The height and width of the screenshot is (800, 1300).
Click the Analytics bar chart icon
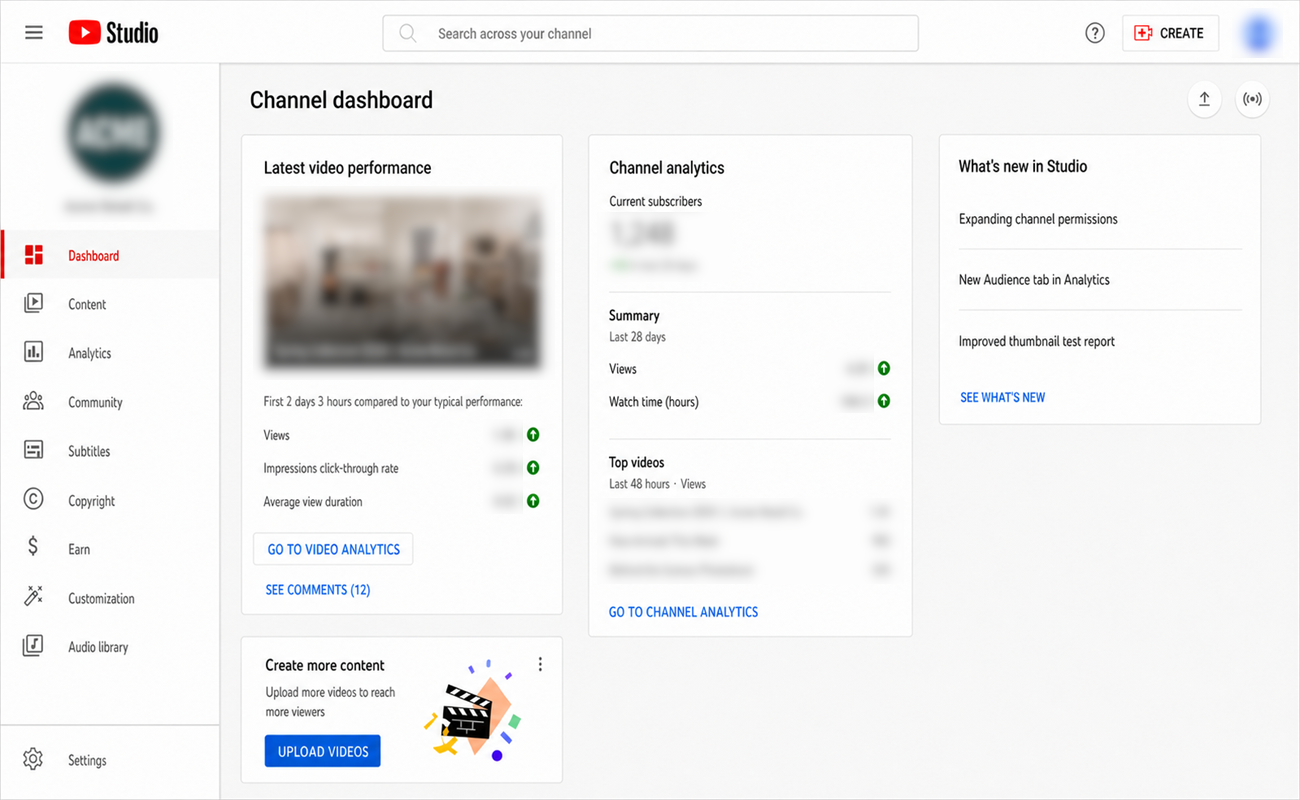[x=34, y=352]
